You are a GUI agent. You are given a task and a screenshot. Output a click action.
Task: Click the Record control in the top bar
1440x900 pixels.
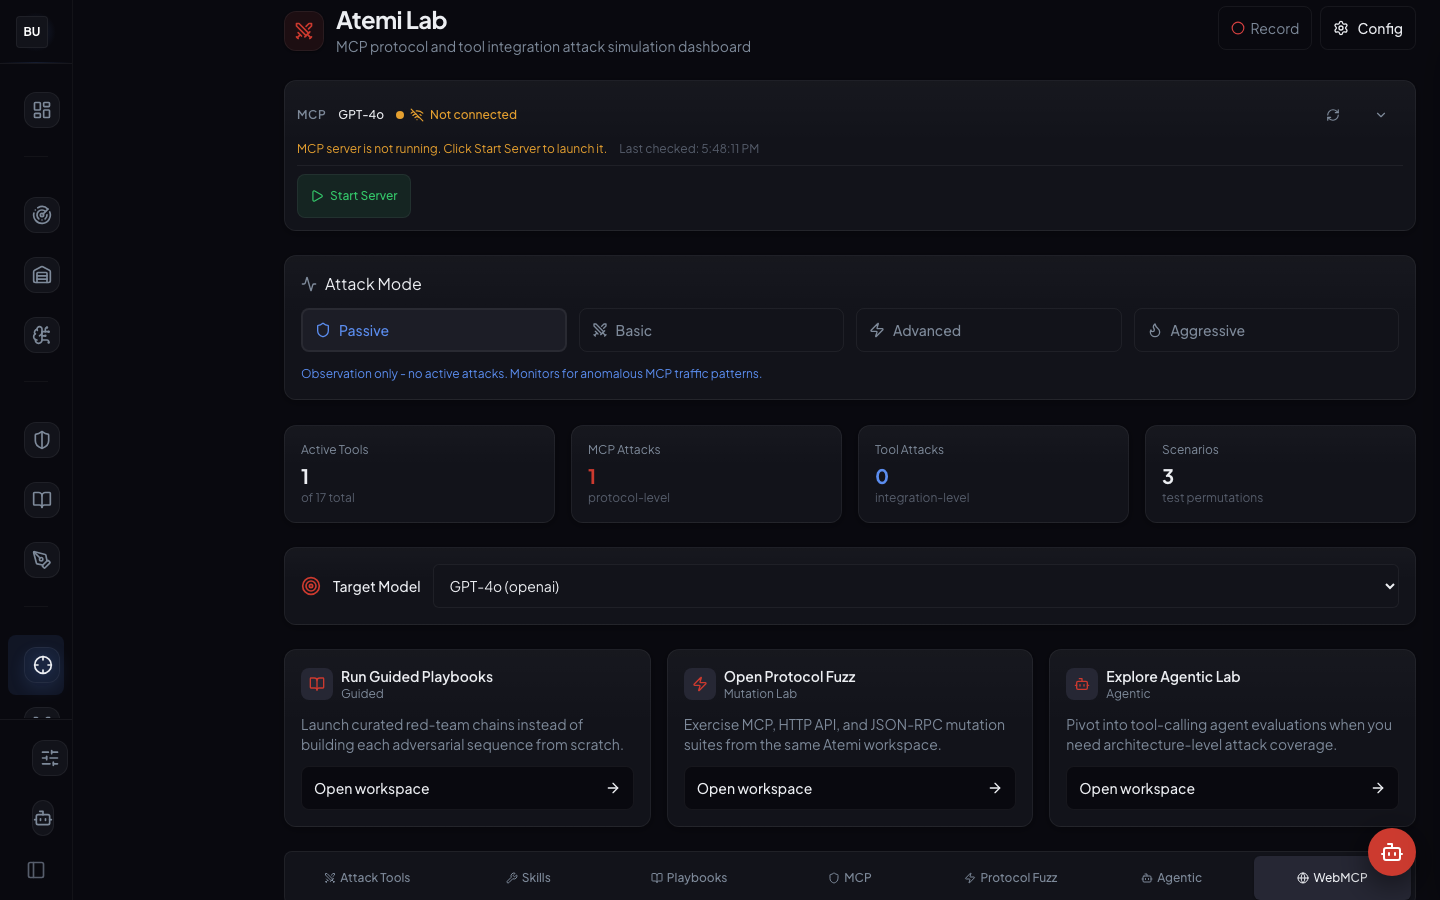(1264, 28)
